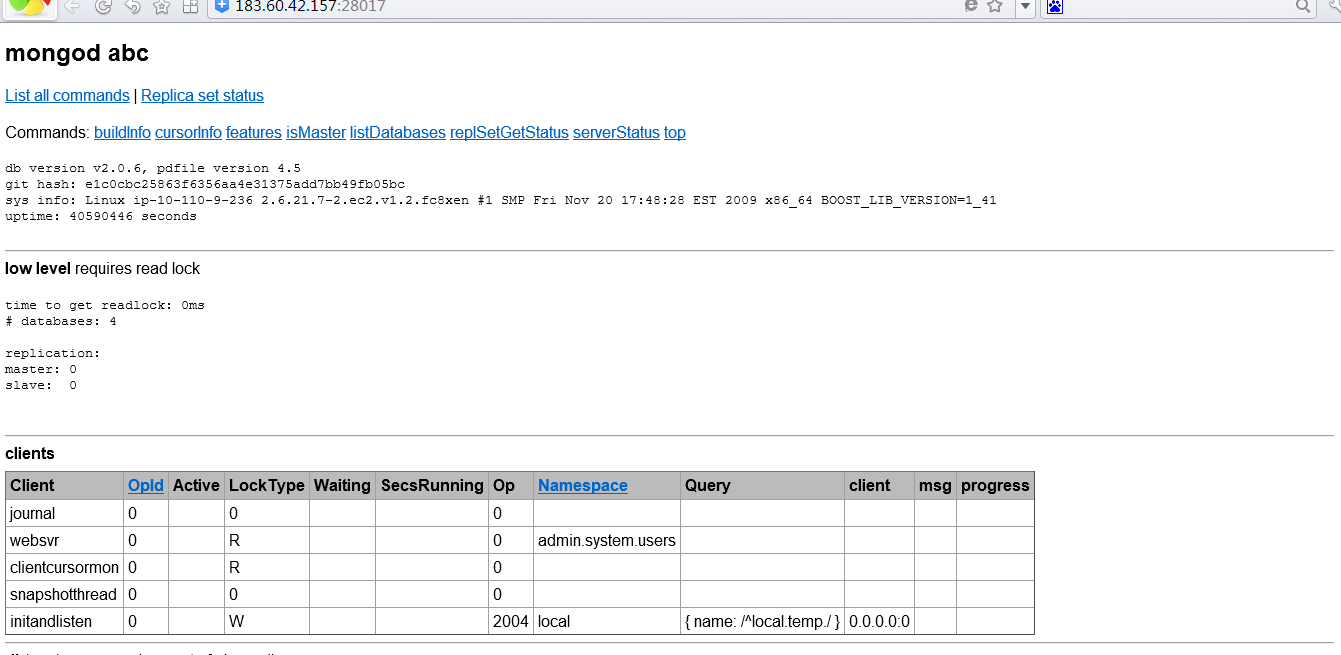Viewport: 1341px width, 655px height.
Task: Open the listDatabases command link
Action: click(398, 133)
